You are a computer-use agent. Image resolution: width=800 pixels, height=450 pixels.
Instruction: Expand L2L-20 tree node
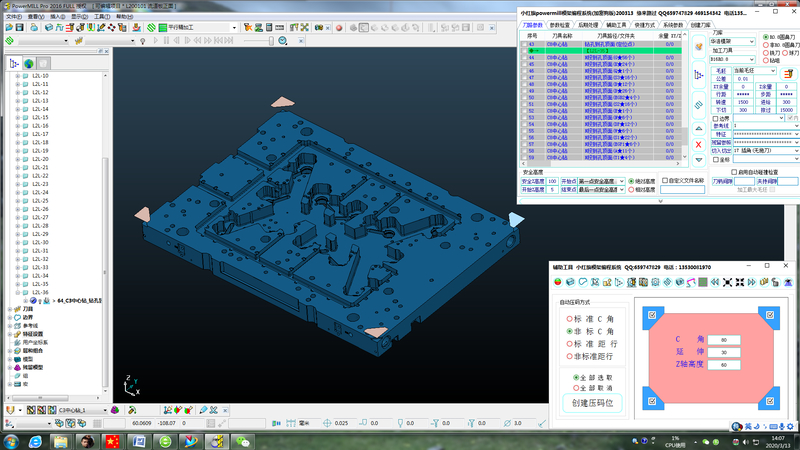point(18,159)
